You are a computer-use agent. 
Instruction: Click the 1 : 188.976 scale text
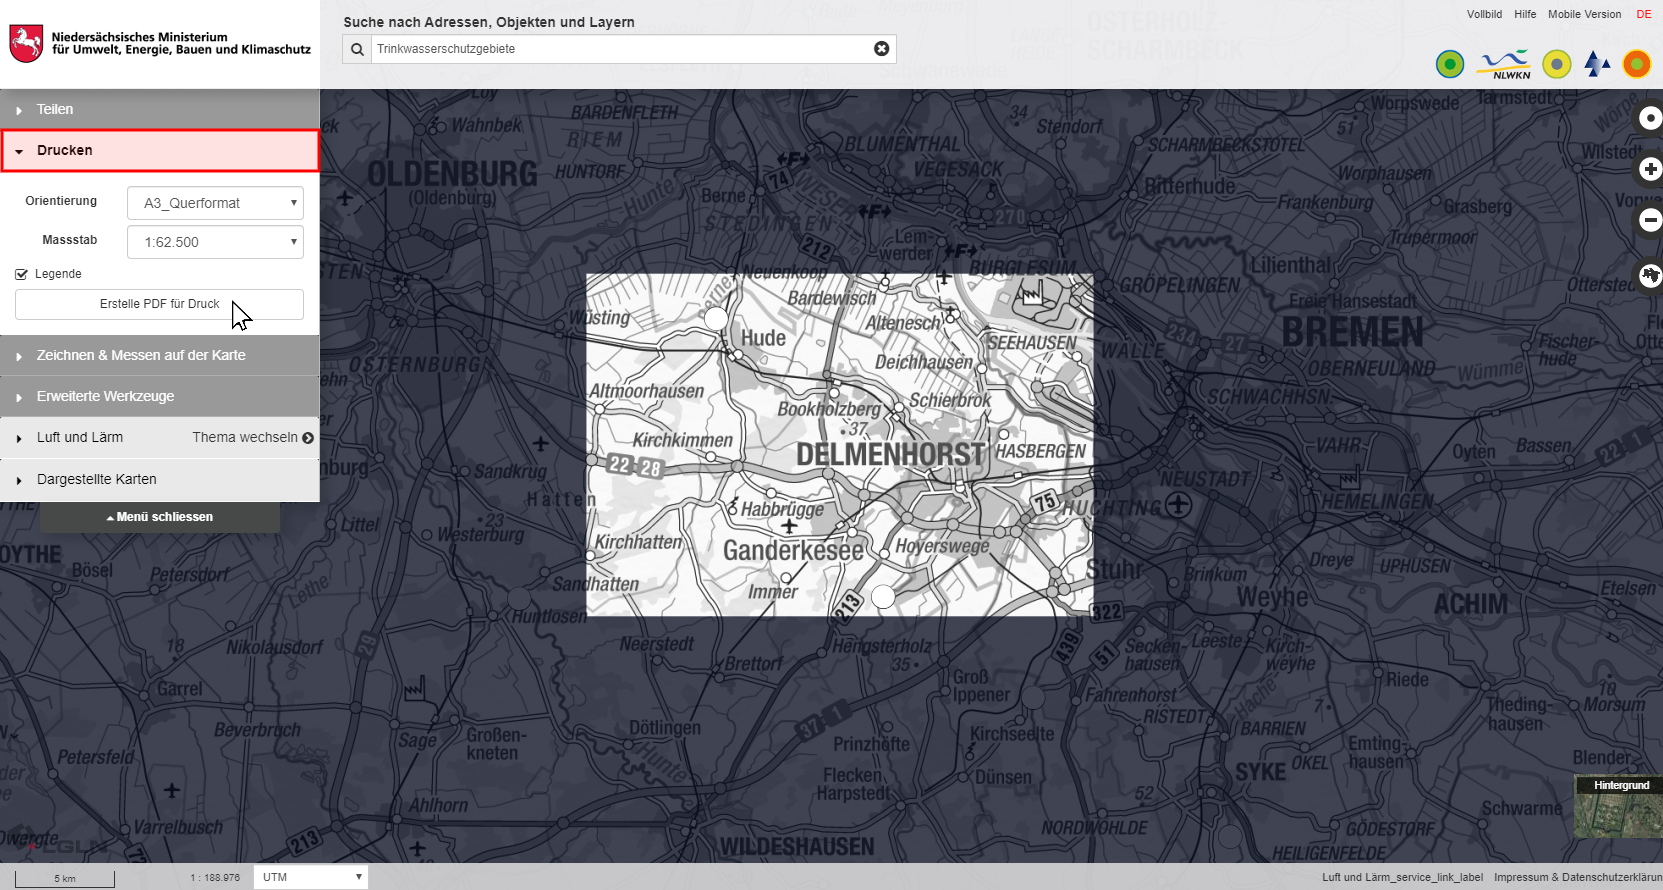click(x=215, y=878)
